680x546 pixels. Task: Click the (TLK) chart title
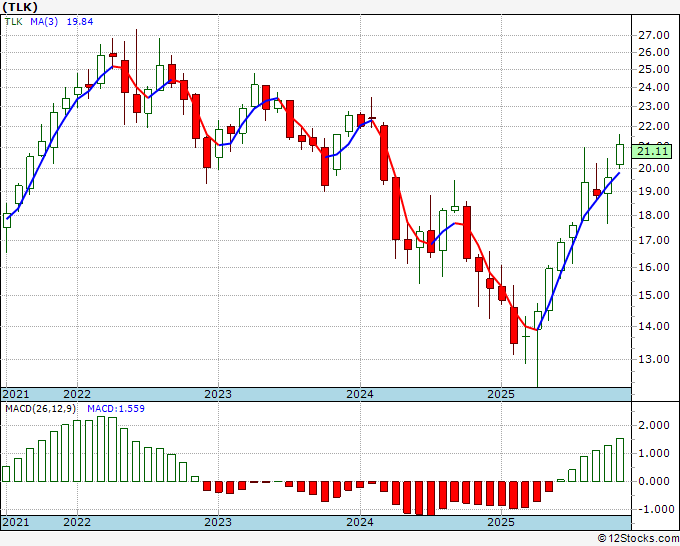pyautogui.click(x=20, y=7)
